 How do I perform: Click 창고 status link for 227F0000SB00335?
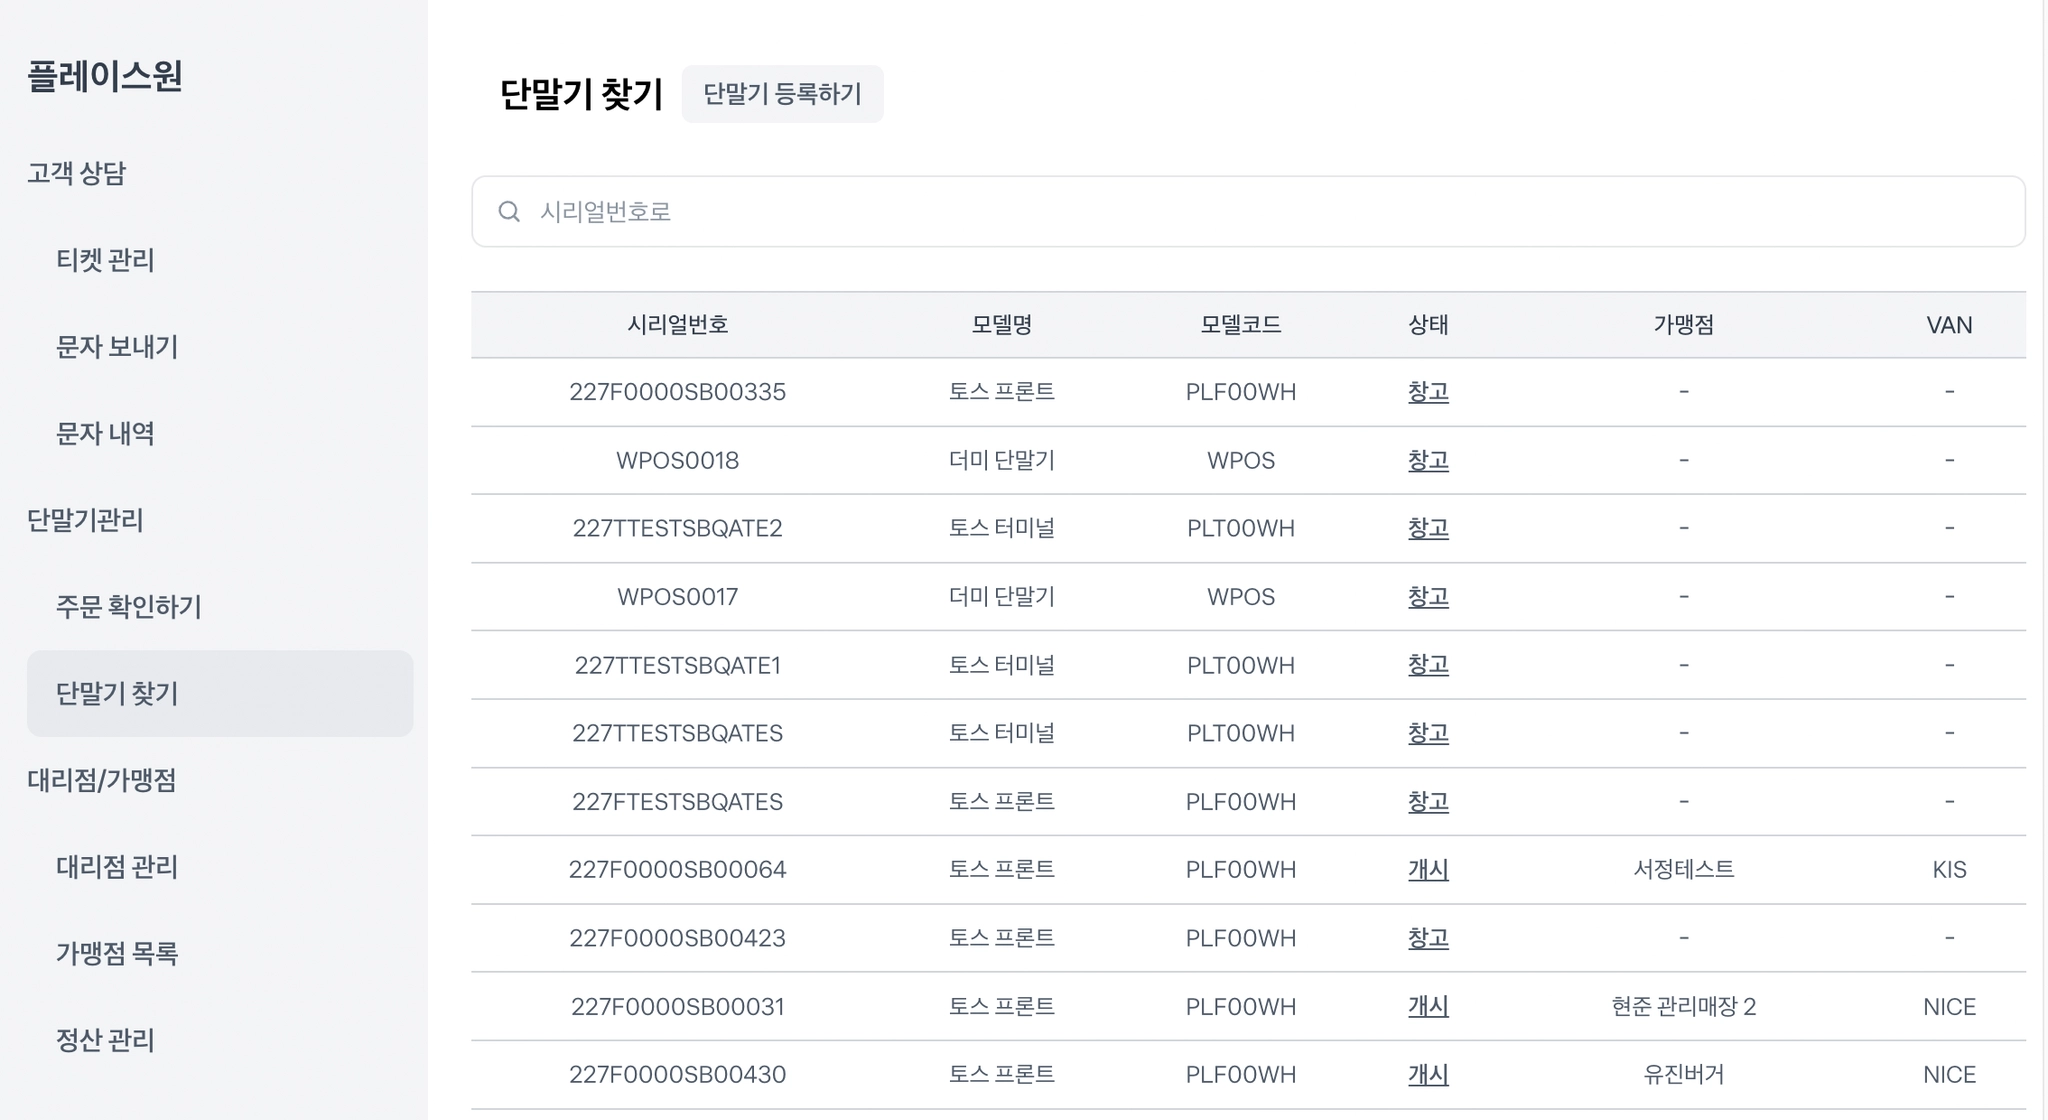click(1427, 392)
